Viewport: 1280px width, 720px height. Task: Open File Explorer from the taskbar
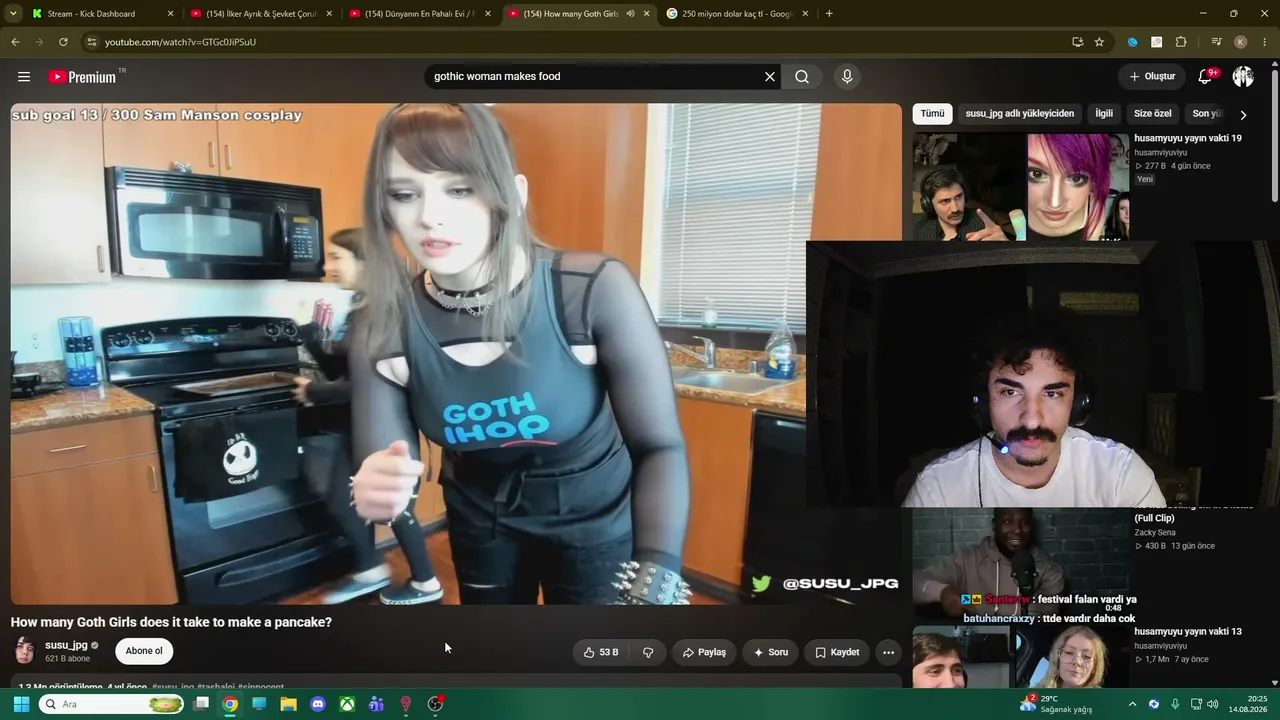click(x=289, y=704)
